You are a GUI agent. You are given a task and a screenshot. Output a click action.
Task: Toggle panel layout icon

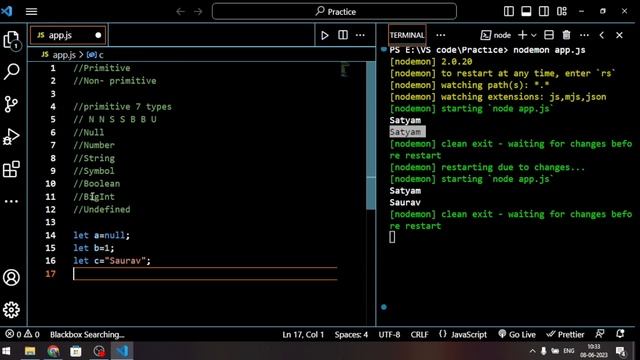[x=526, y=11]
